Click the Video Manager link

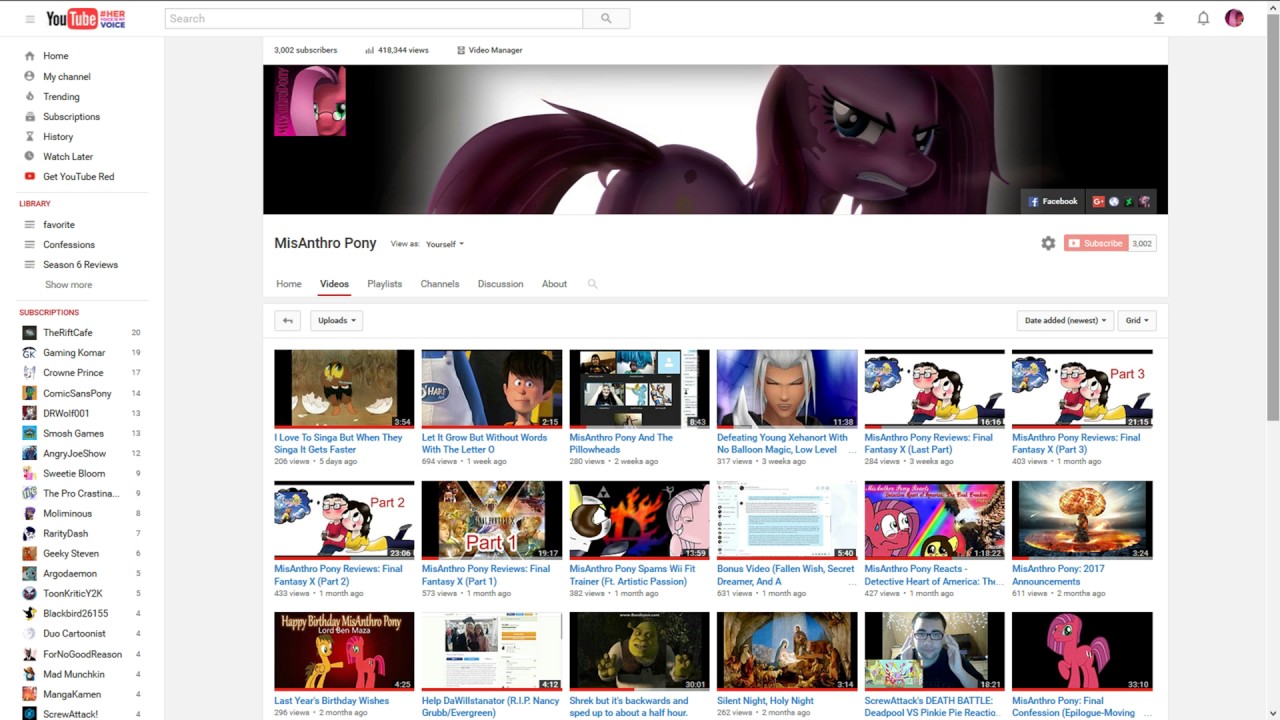pyautogui.click(x=490, y=50)
